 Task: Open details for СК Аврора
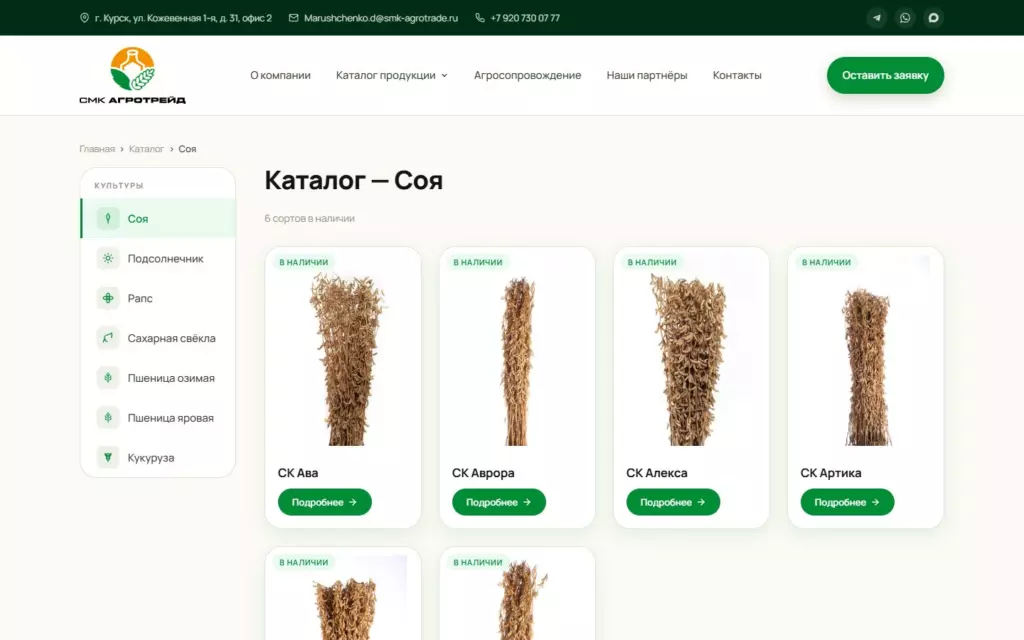[x=499, y=502]
